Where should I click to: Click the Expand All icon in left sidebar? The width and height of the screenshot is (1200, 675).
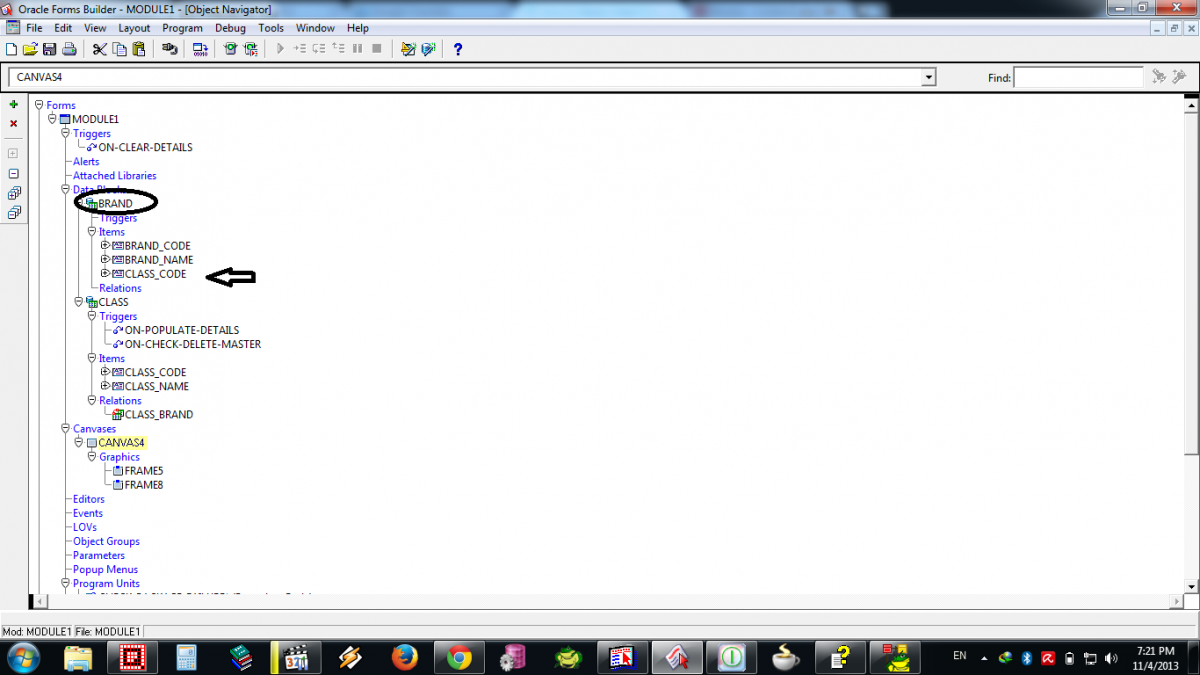14,193
